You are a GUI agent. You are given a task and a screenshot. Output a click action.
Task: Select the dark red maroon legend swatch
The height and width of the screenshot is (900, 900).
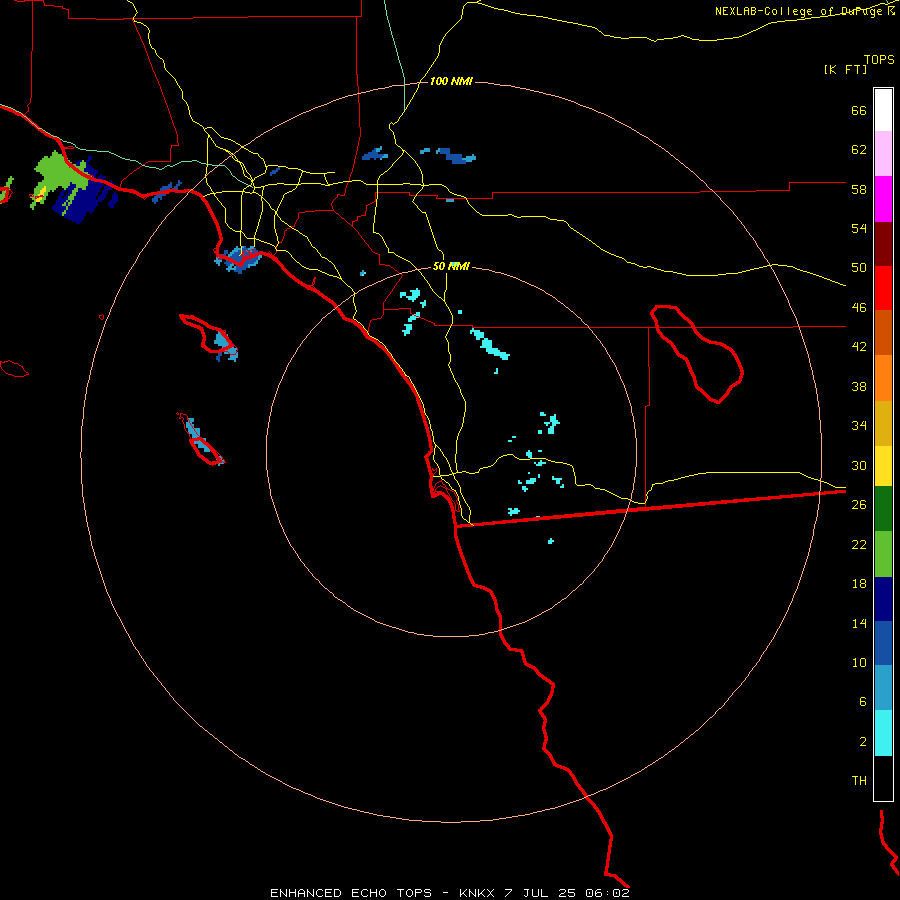[x=883, y=244]
